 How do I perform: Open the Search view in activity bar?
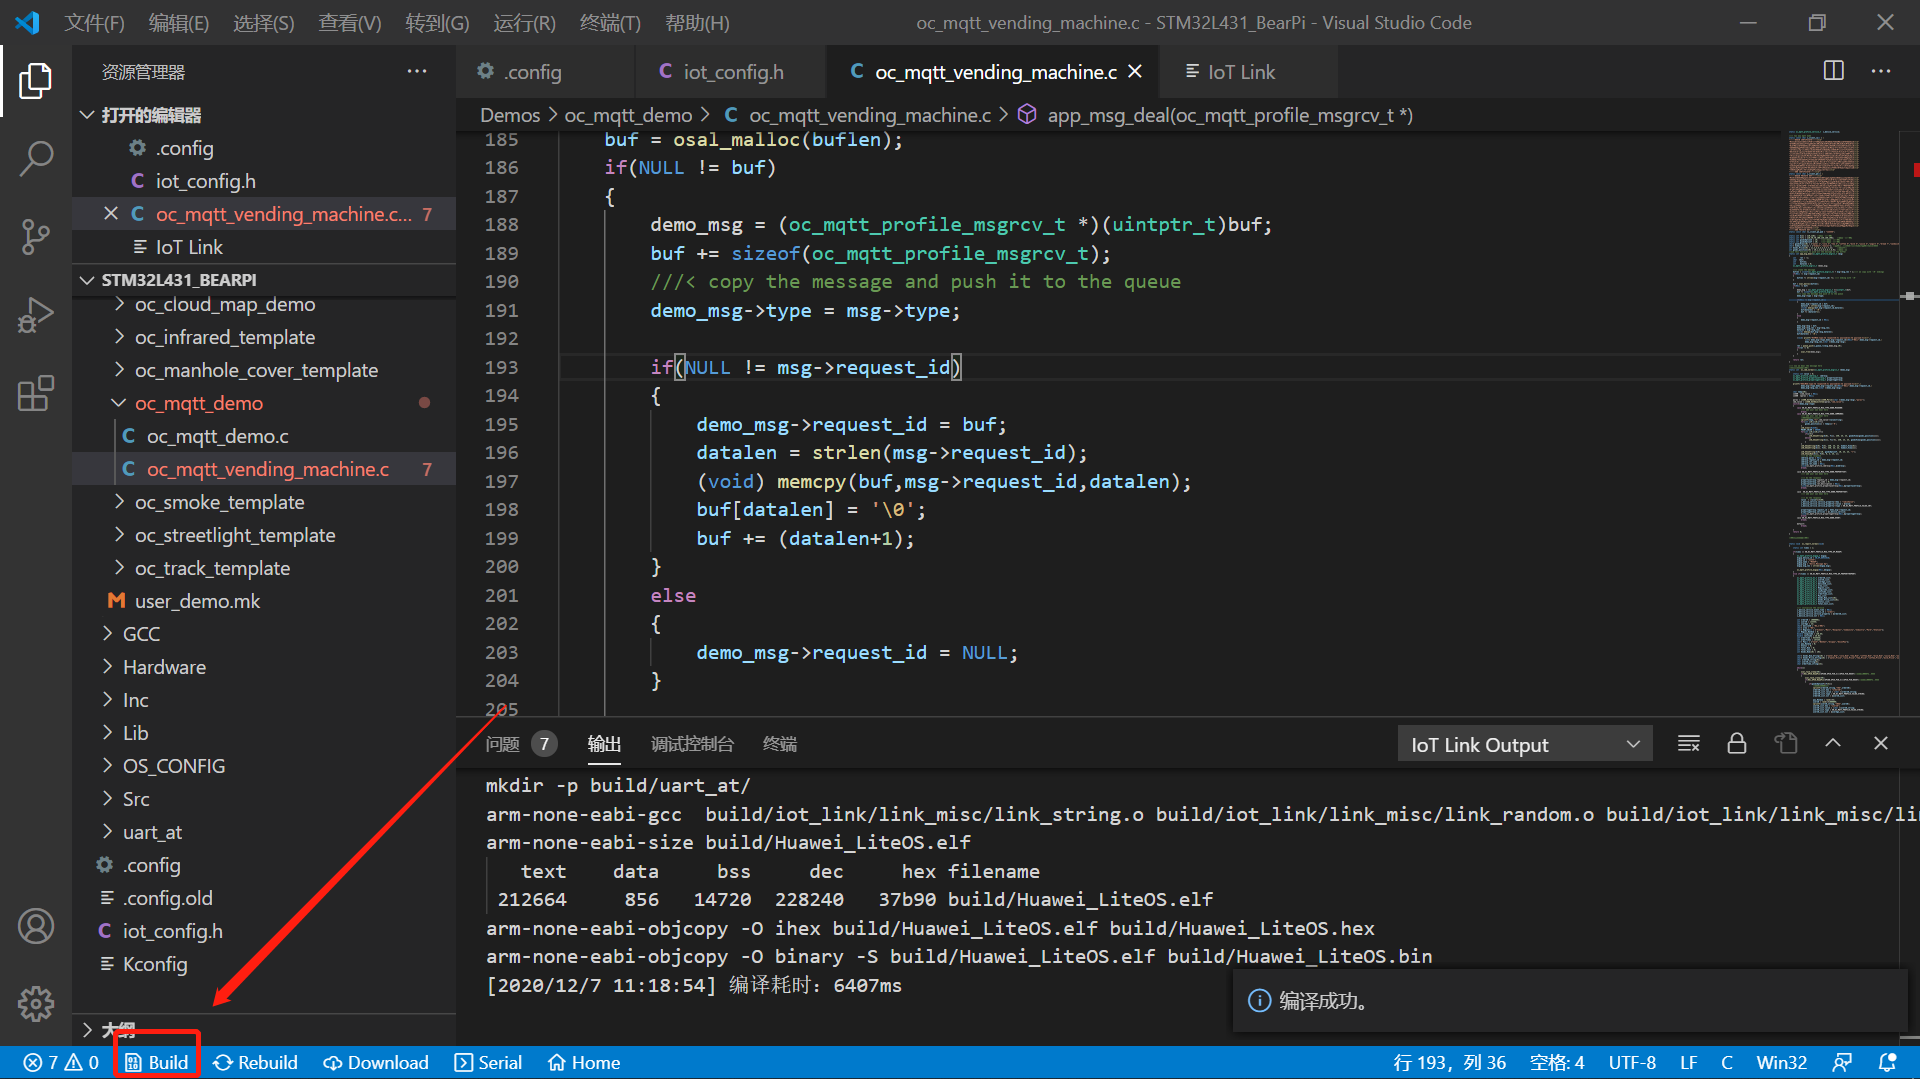coord(36,158)
